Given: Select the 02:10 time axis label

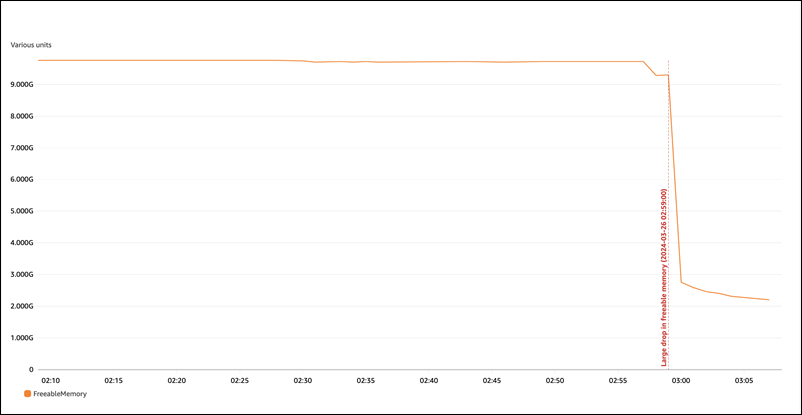Looking at the screenshot, I should tap(51, 381).
